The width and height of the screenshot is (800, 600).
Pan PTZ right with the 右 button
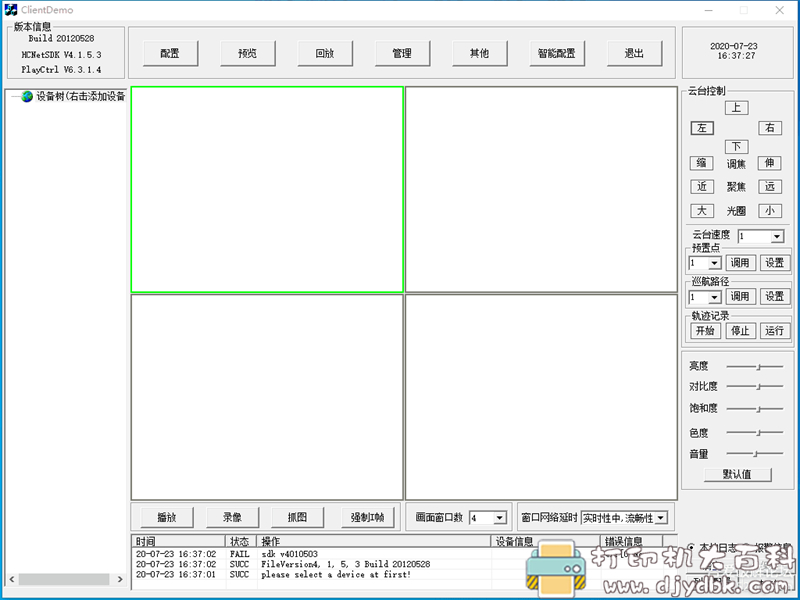(770, 128)
